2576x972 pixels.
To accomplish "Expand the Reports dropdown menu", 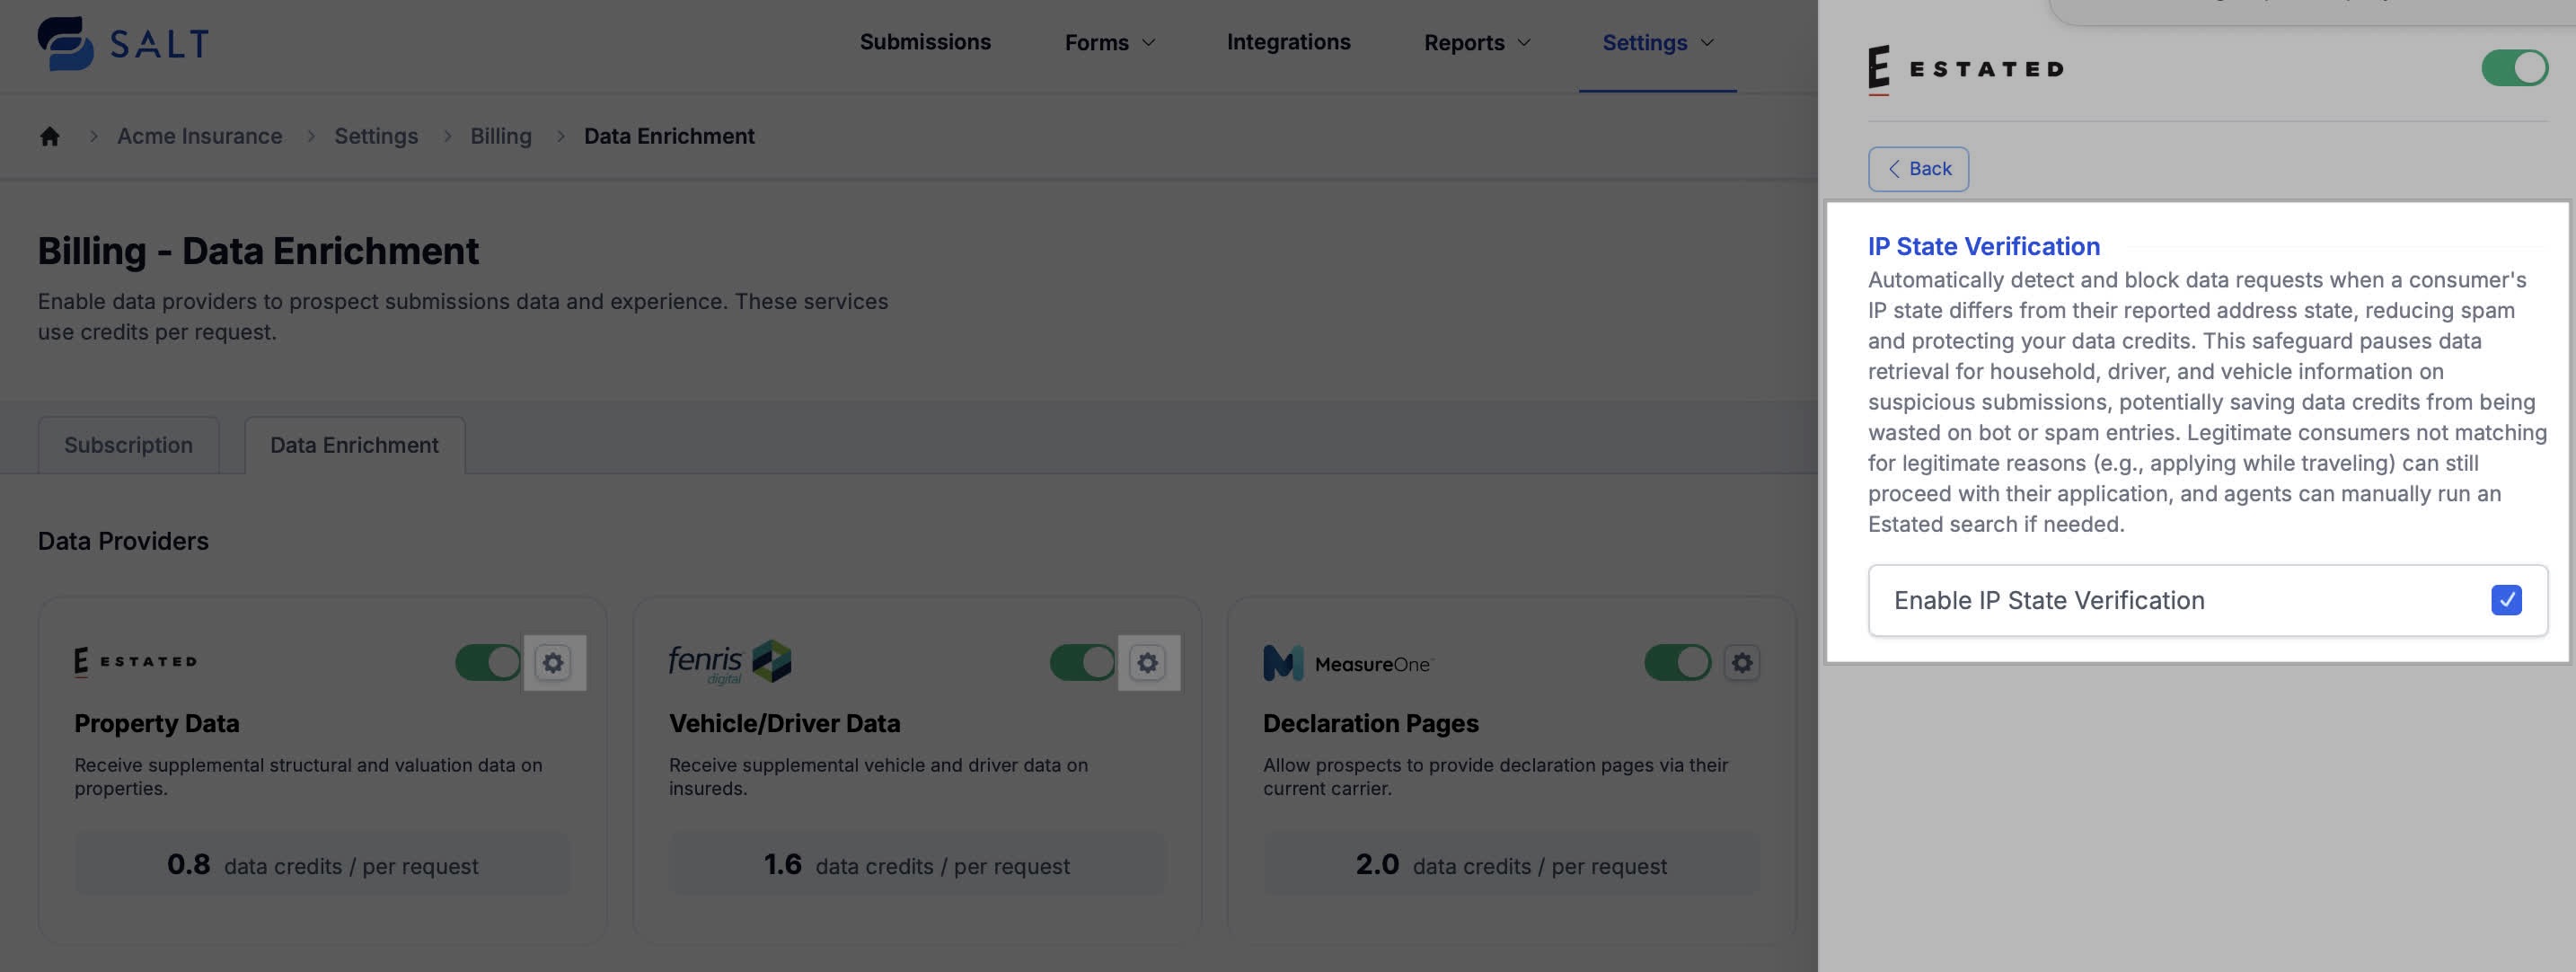I will tap(1476, 42).
